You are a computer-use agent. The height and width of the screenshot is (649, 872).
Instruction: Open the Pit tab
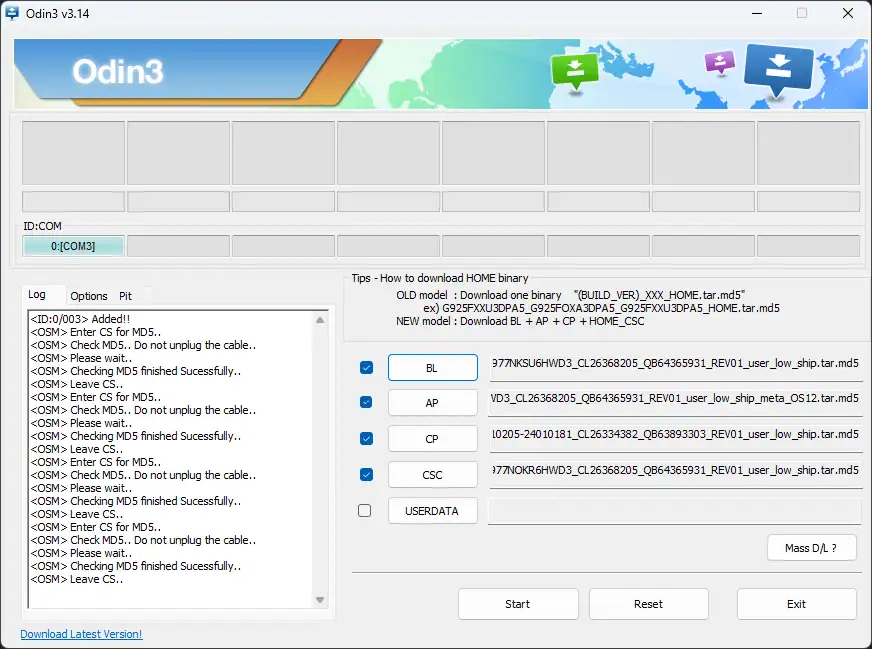(x=125, y=296)
